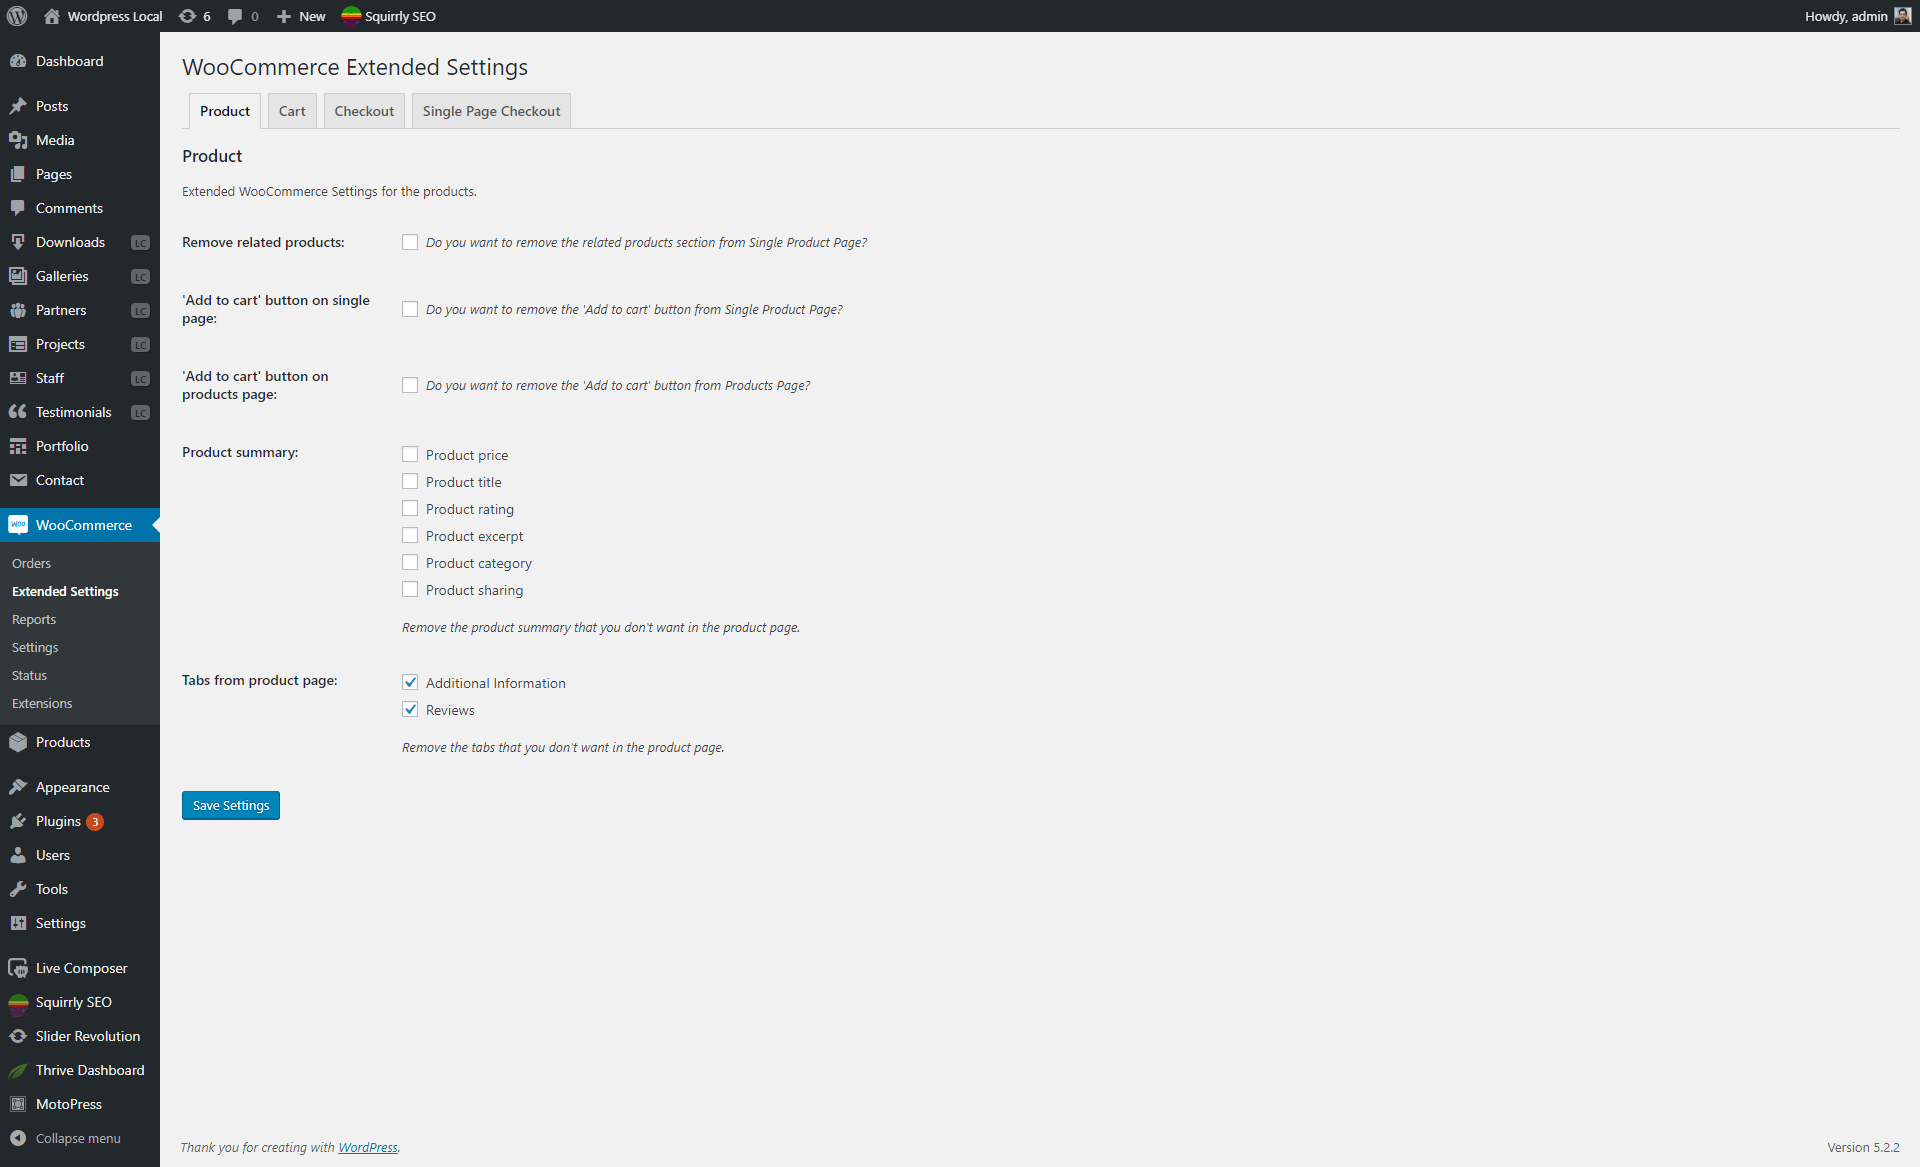1920x1167 pixels.
Task: Click the Pages icon in sidebar
Action: (18, 174)
